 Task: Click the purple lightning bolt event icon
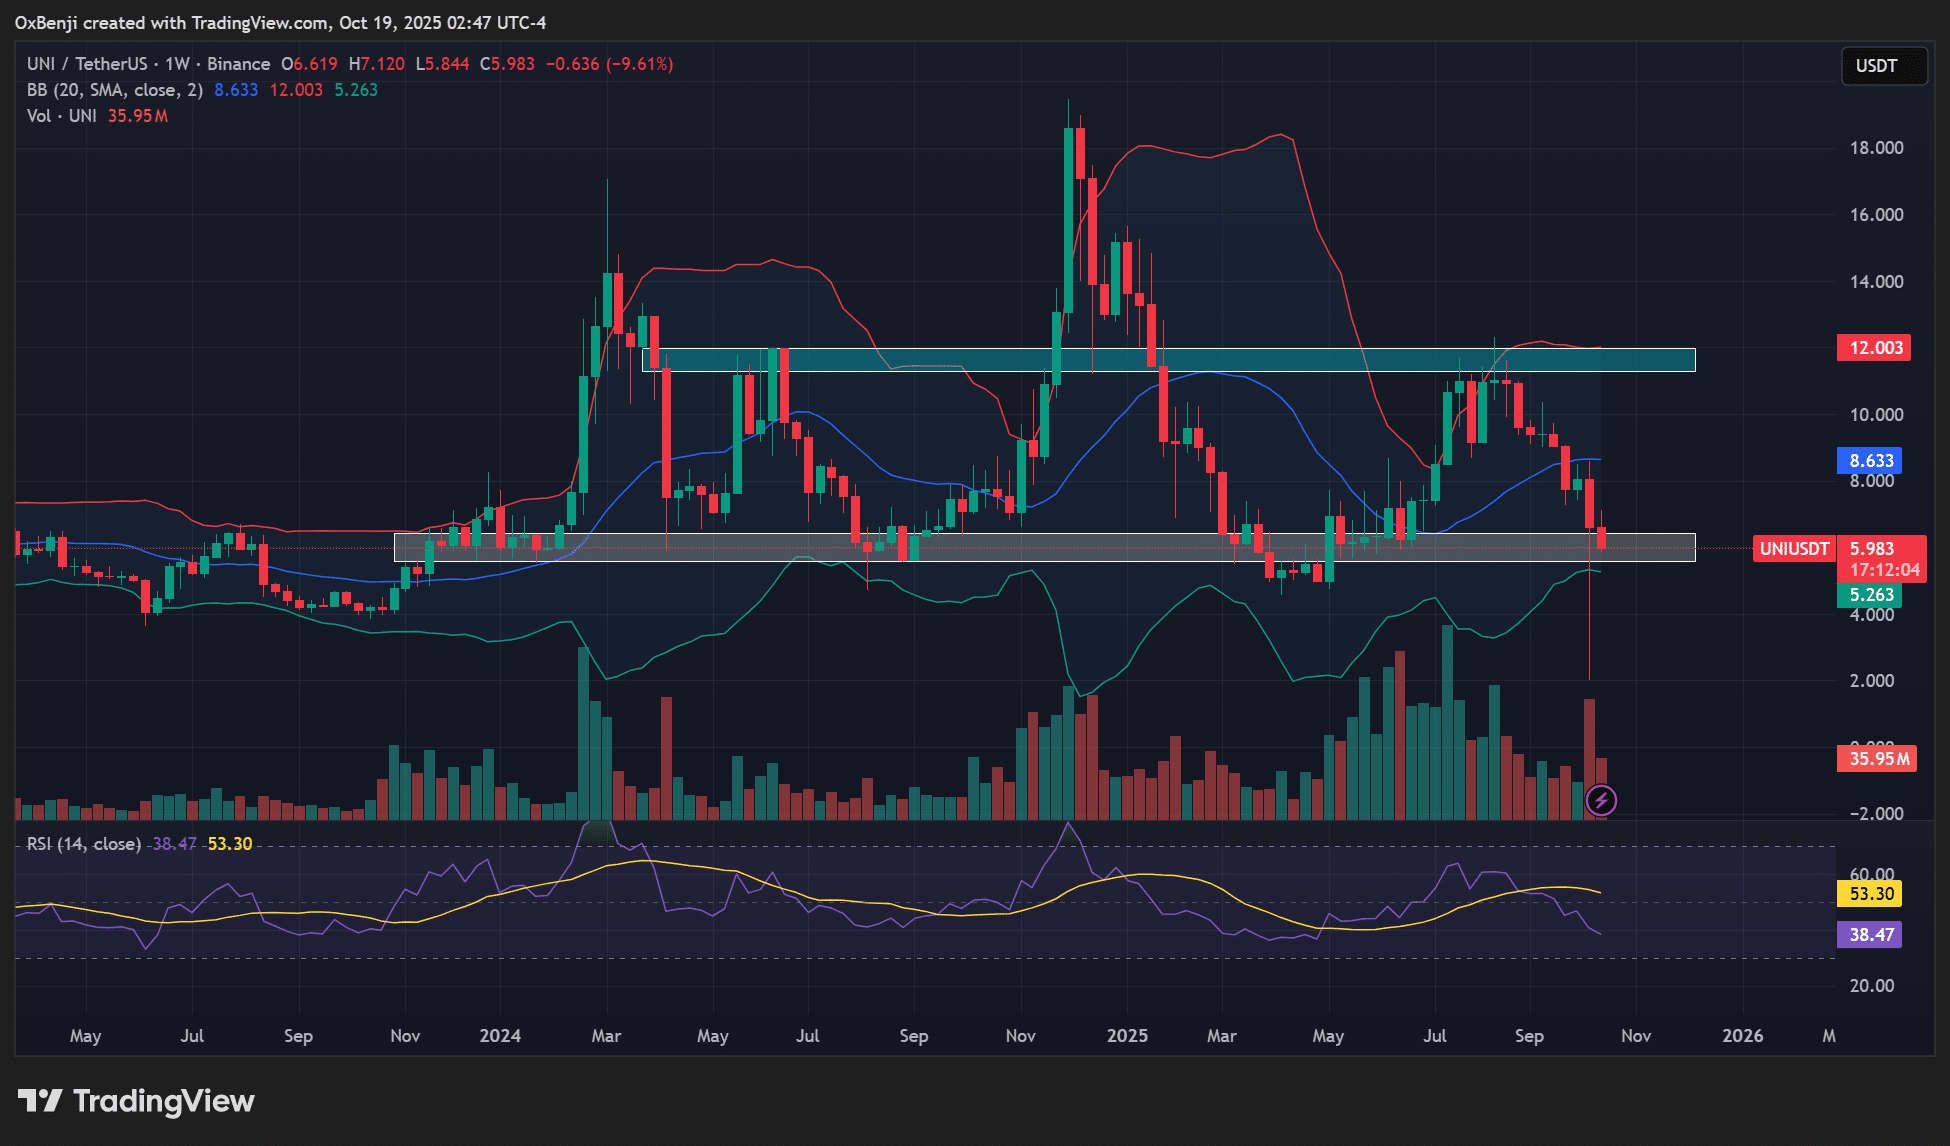tap(1601, 800)
